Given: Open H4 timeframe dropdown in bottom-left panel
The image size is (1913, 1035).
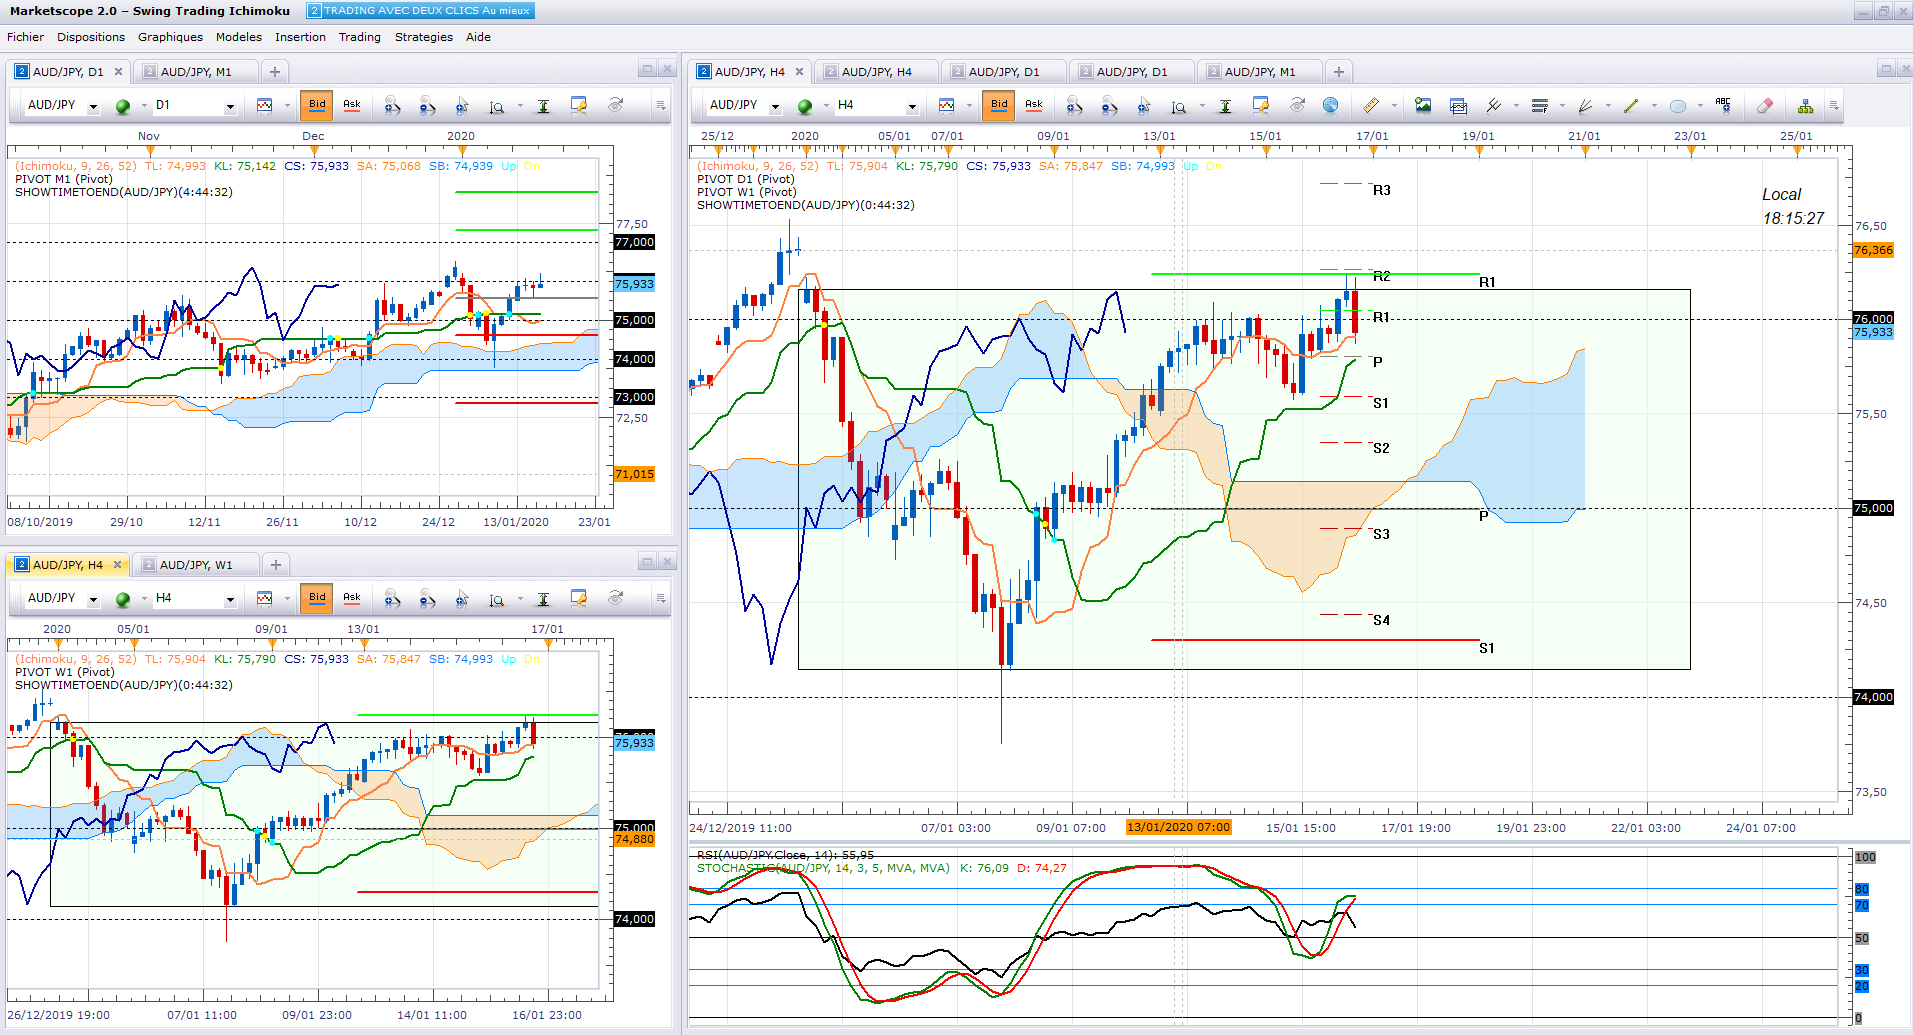Looking at the screenshot, I should tap(230, 599).
